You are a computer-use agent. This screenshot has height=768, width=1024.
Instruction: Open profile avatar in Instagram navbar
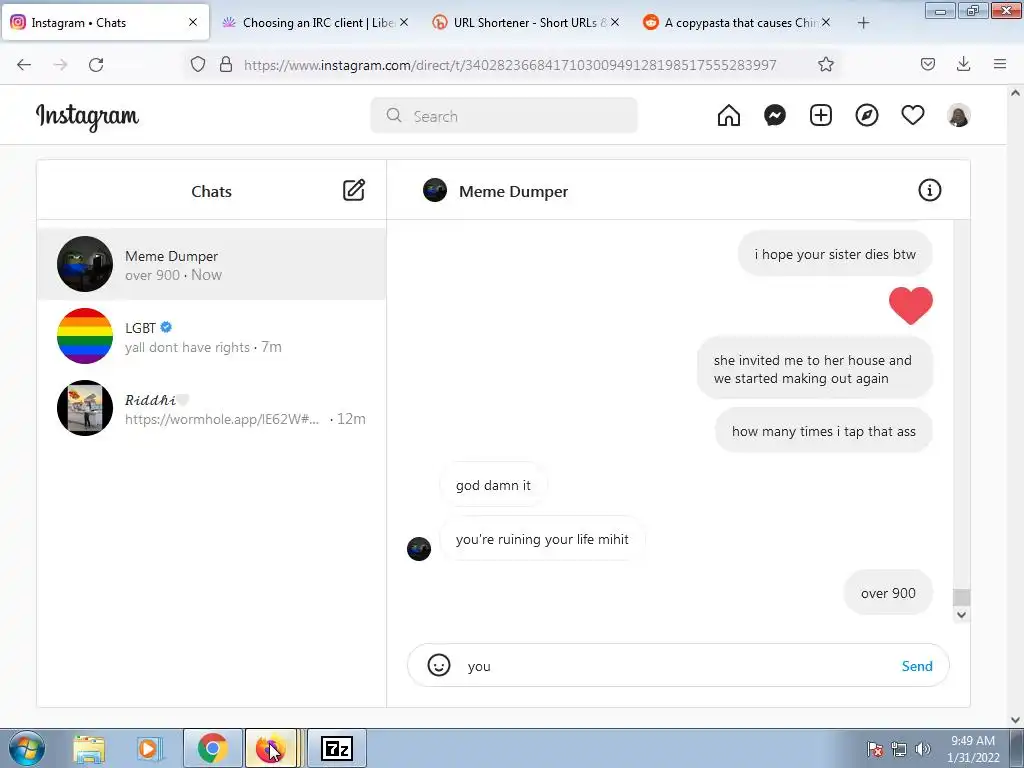(958, 116)
